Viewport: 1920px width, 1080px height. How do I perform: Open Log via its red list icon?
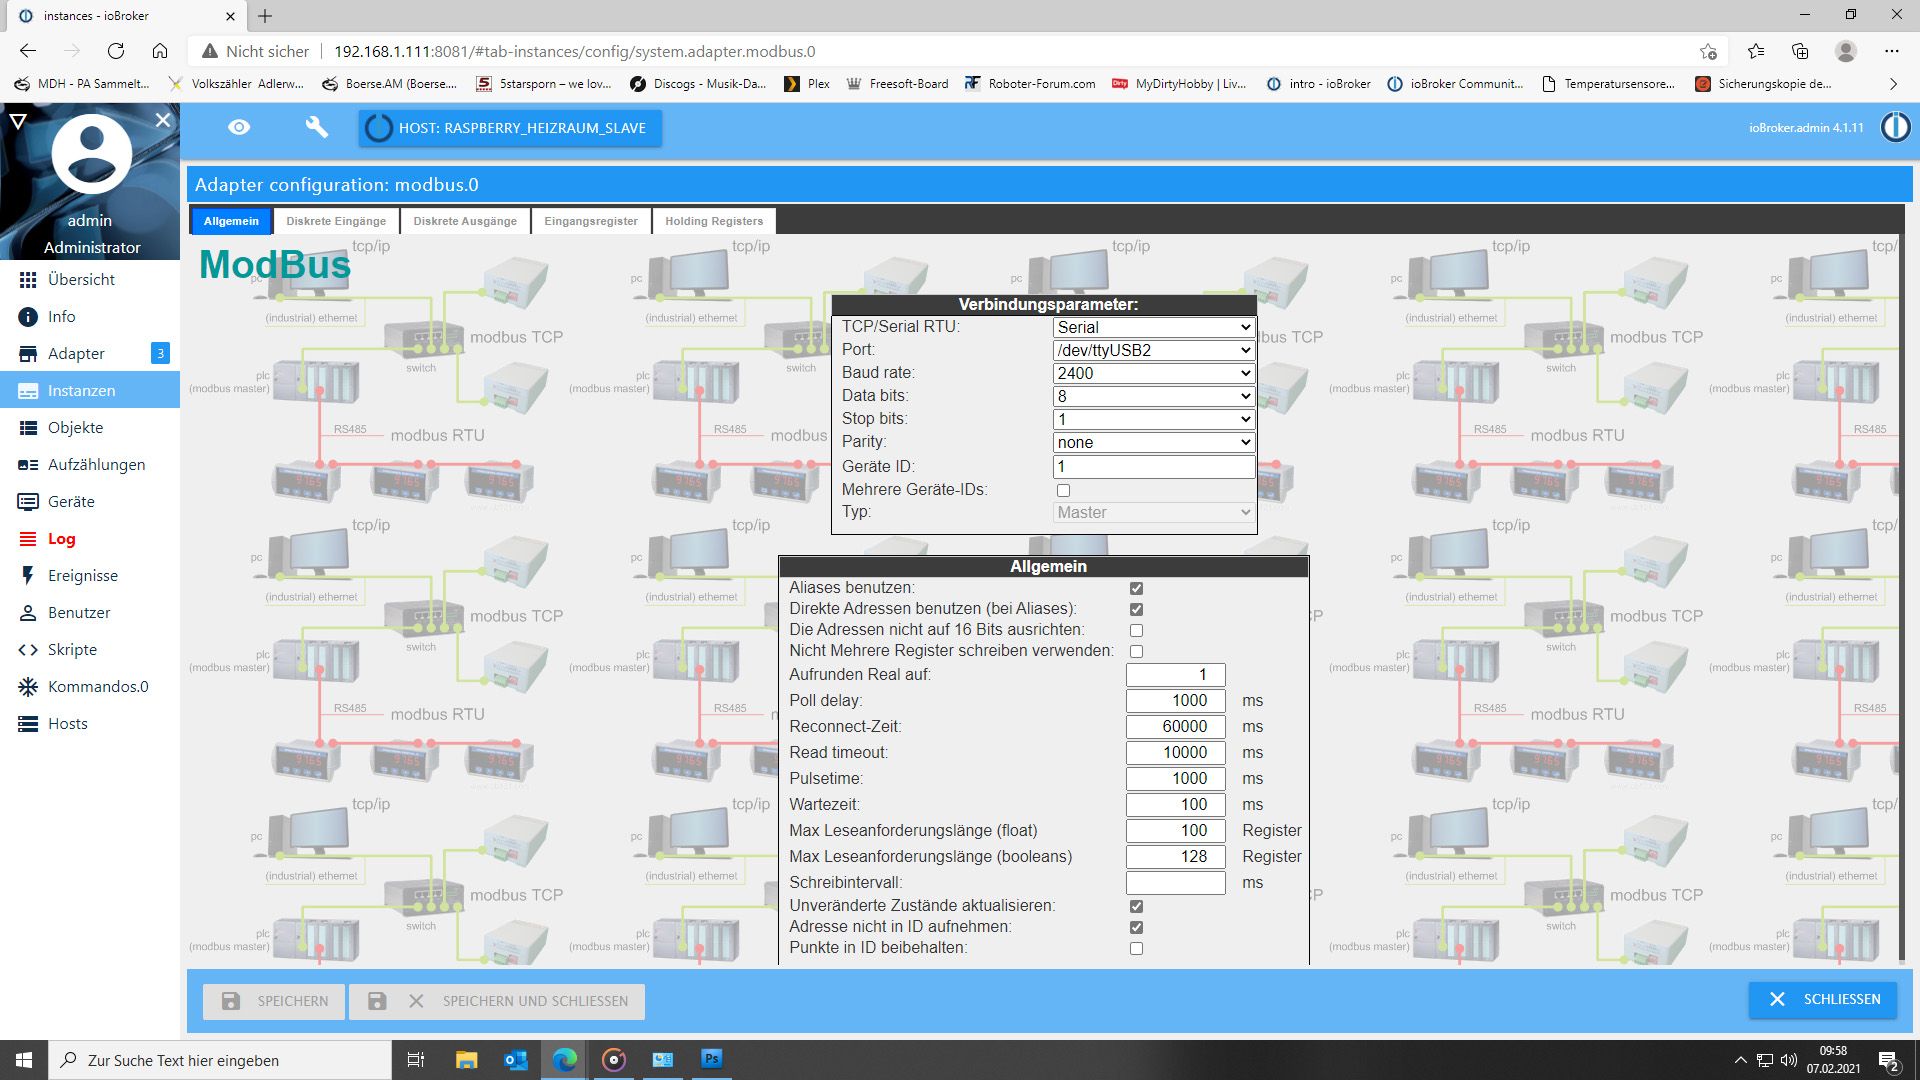28,539
